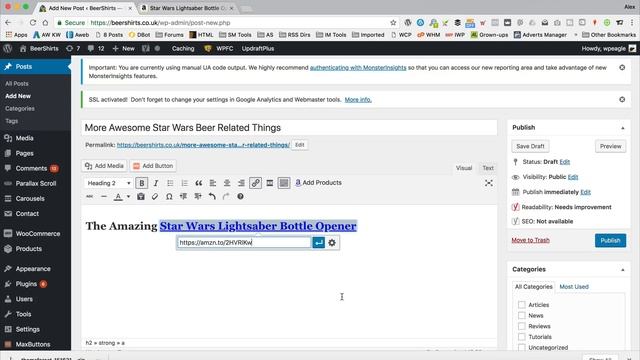
Task: Open the New content menu in admin bar
Action: [123, 49]
